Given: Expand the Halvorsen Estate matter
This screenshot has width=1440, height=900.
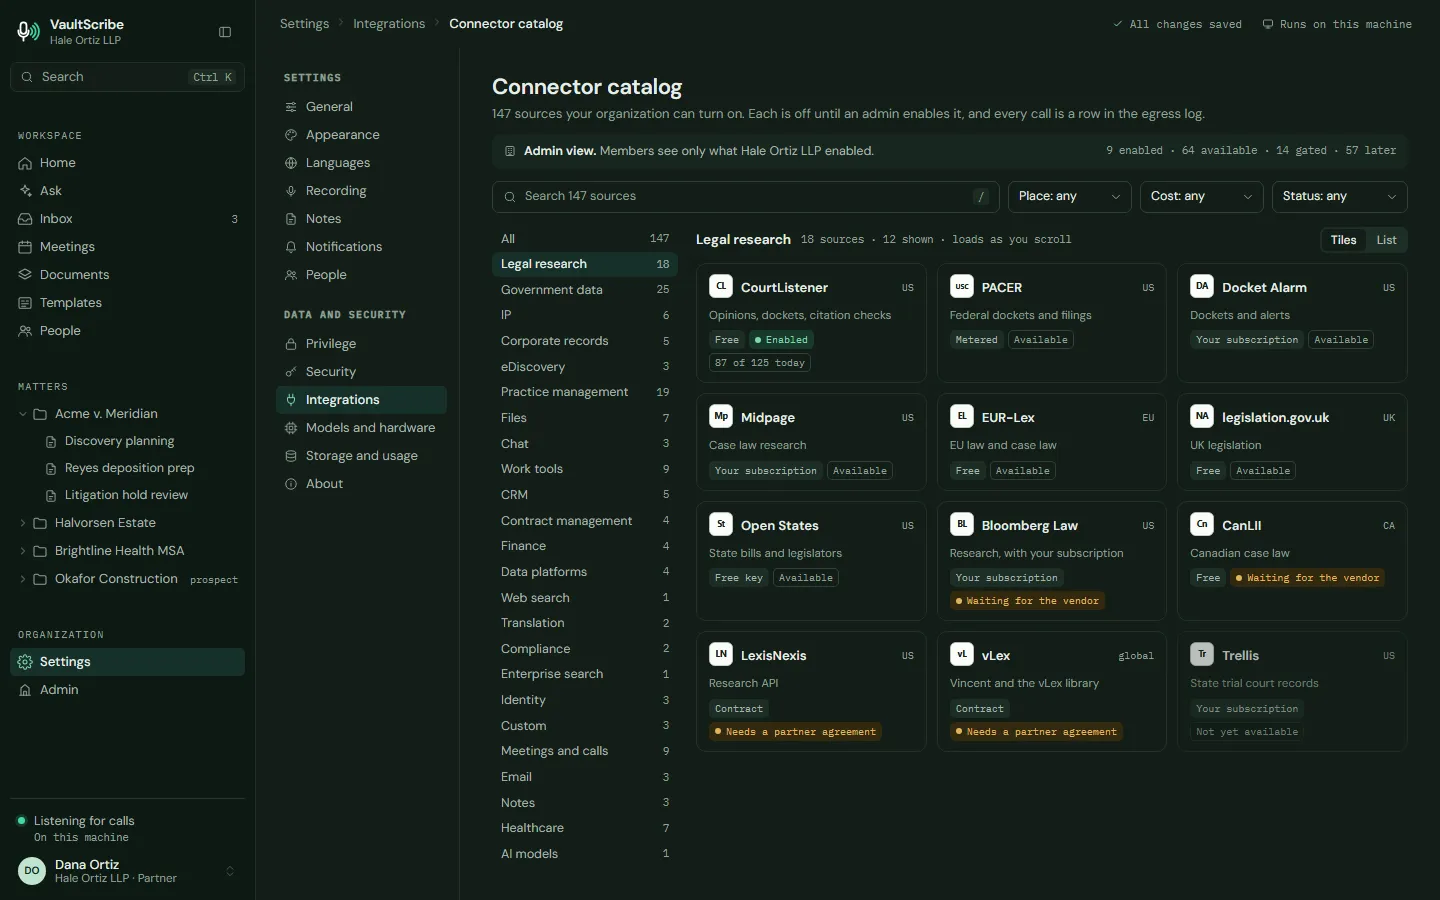Looking at the screenshot, I should coord(23,523).
